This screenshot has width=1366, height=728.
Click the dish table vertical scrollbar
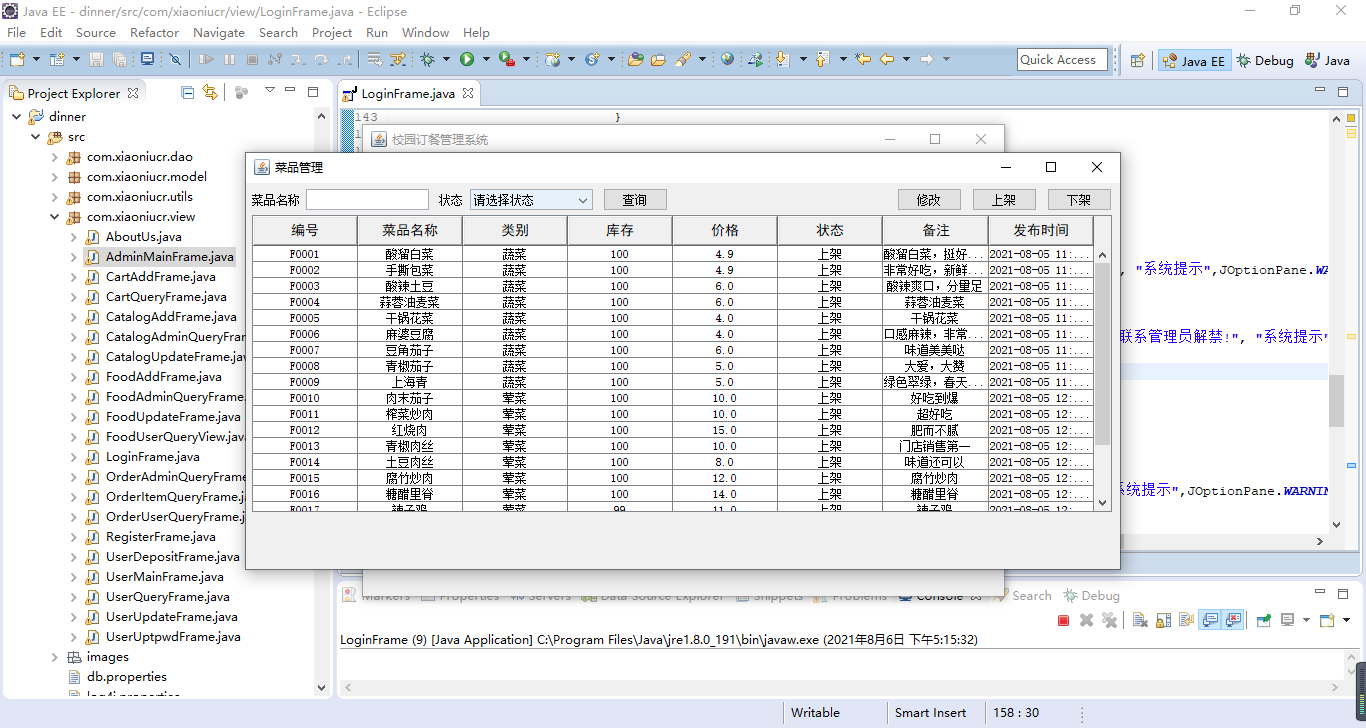click(x=1103, y=379)
